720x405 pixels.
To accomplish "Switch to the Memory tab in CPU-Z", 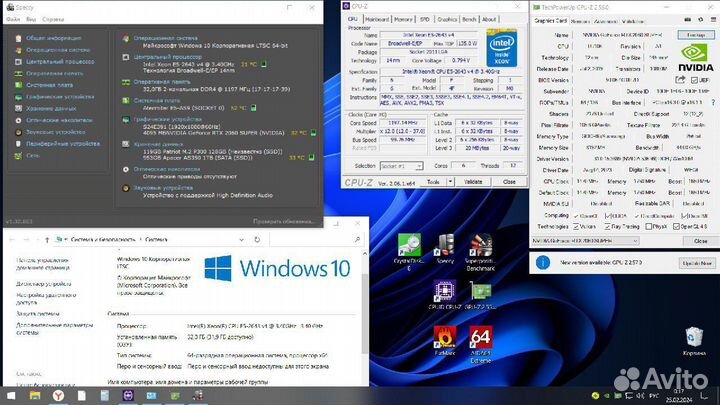I will [x=403, y=19].
